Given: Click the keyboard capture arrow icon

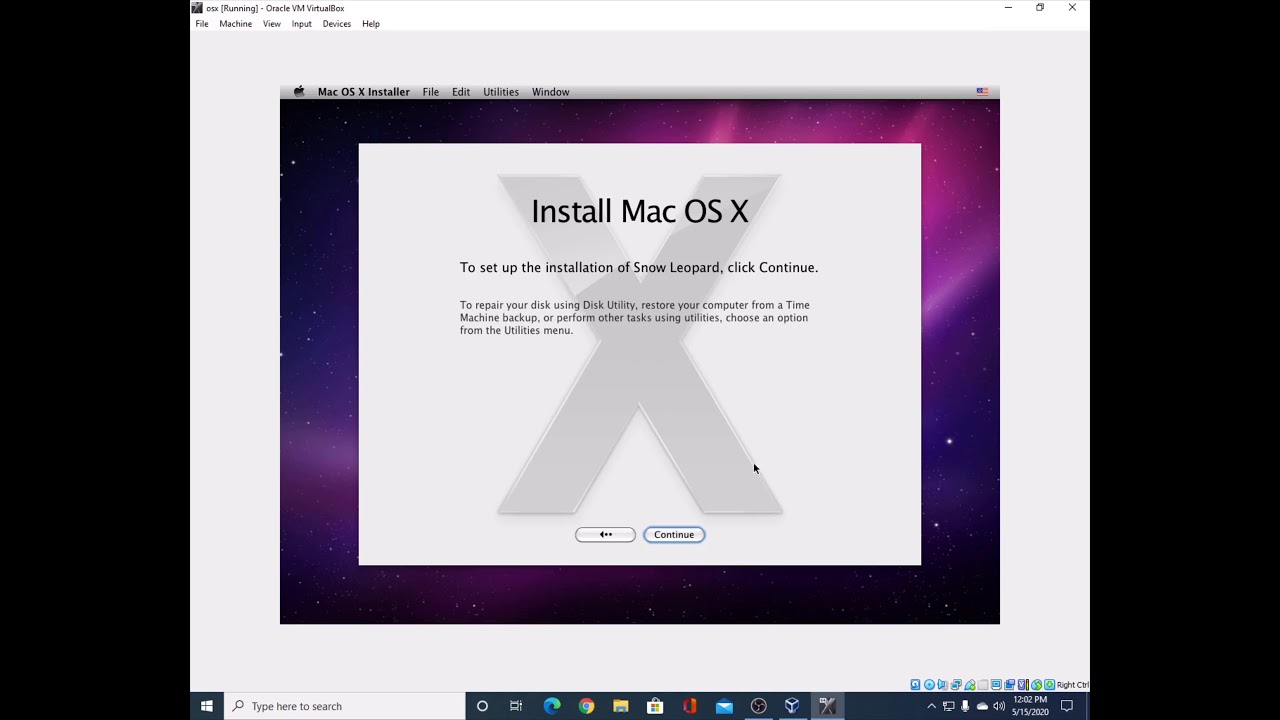Looking at the screenshot, I should 1049,685.
